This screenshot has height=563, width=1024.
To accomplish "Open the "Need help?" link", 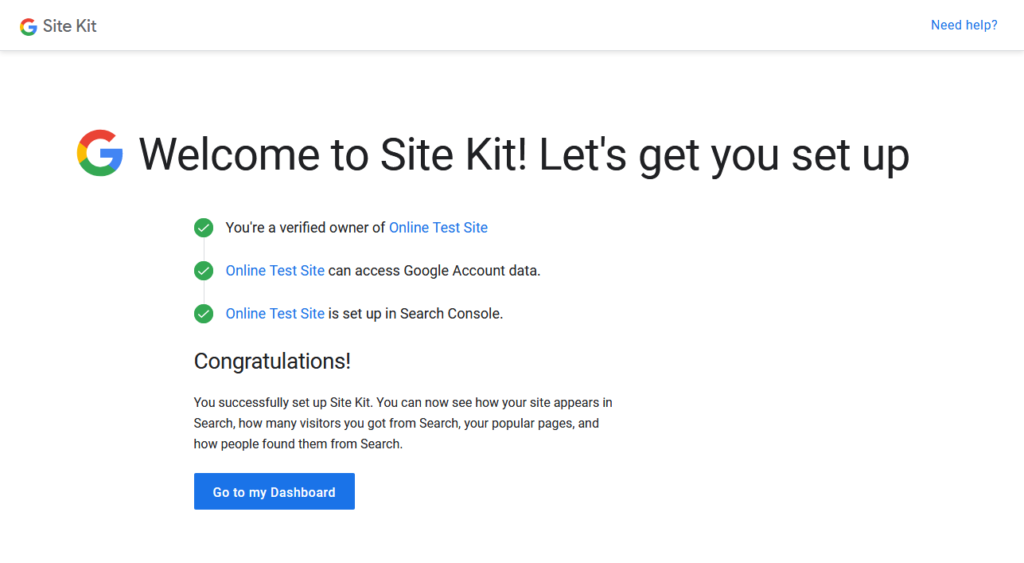I will pos(963,25).
